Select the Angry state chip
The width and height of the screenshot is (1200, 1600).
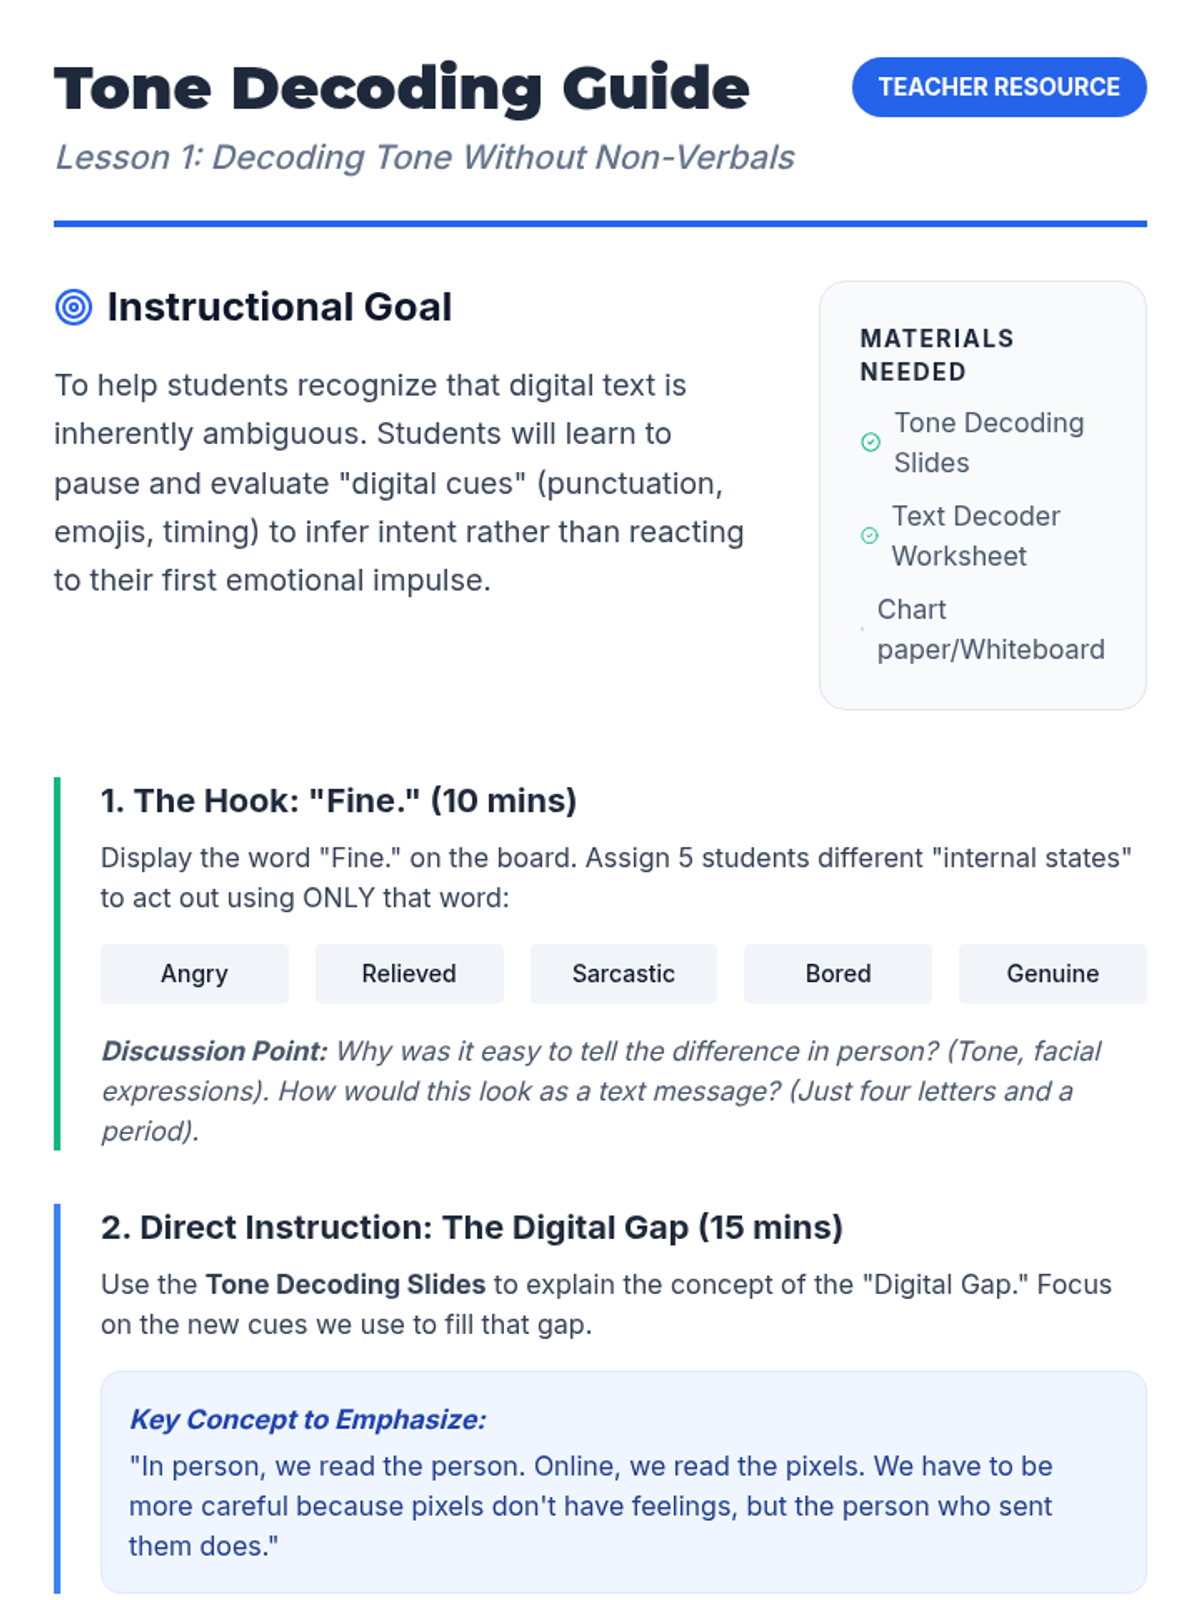(x=194, y=974)
